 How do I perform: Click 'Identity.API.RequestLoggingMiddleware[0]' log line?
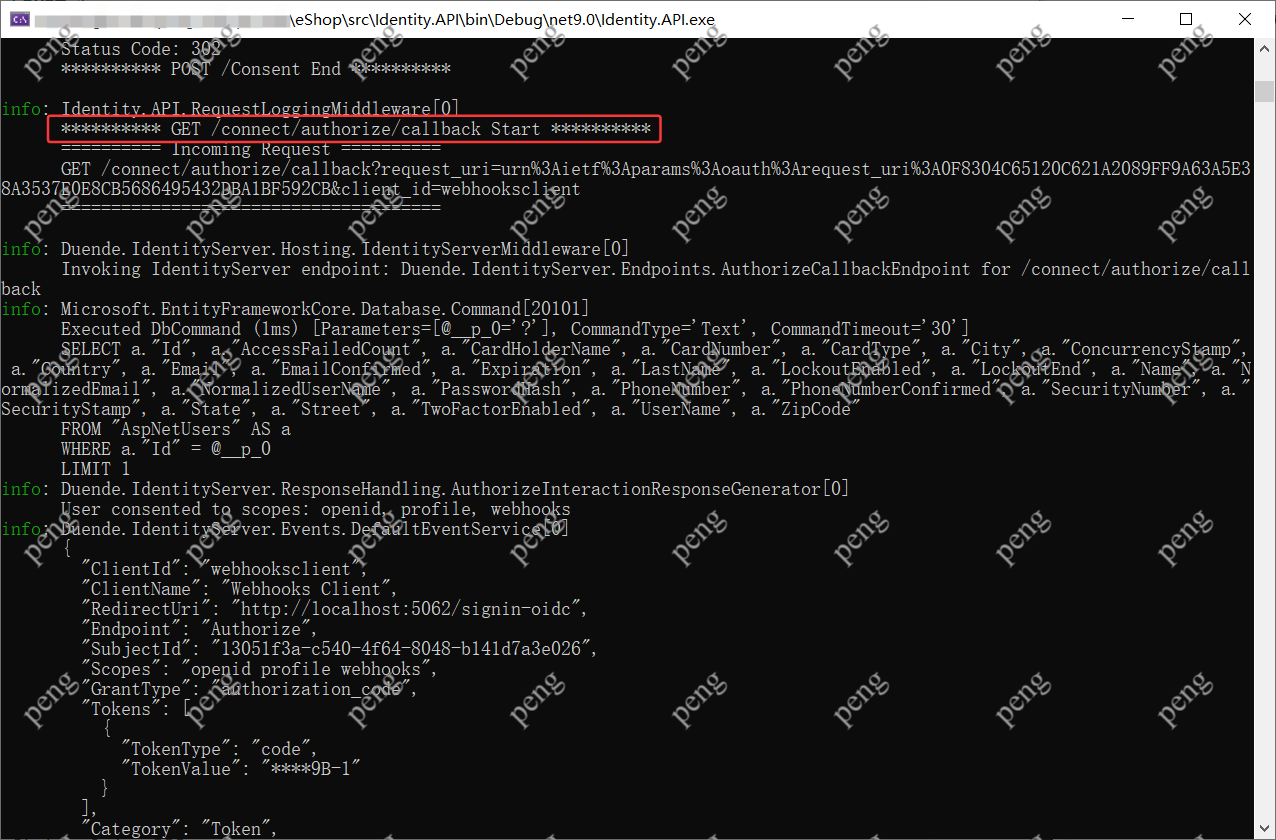point(260,109)
